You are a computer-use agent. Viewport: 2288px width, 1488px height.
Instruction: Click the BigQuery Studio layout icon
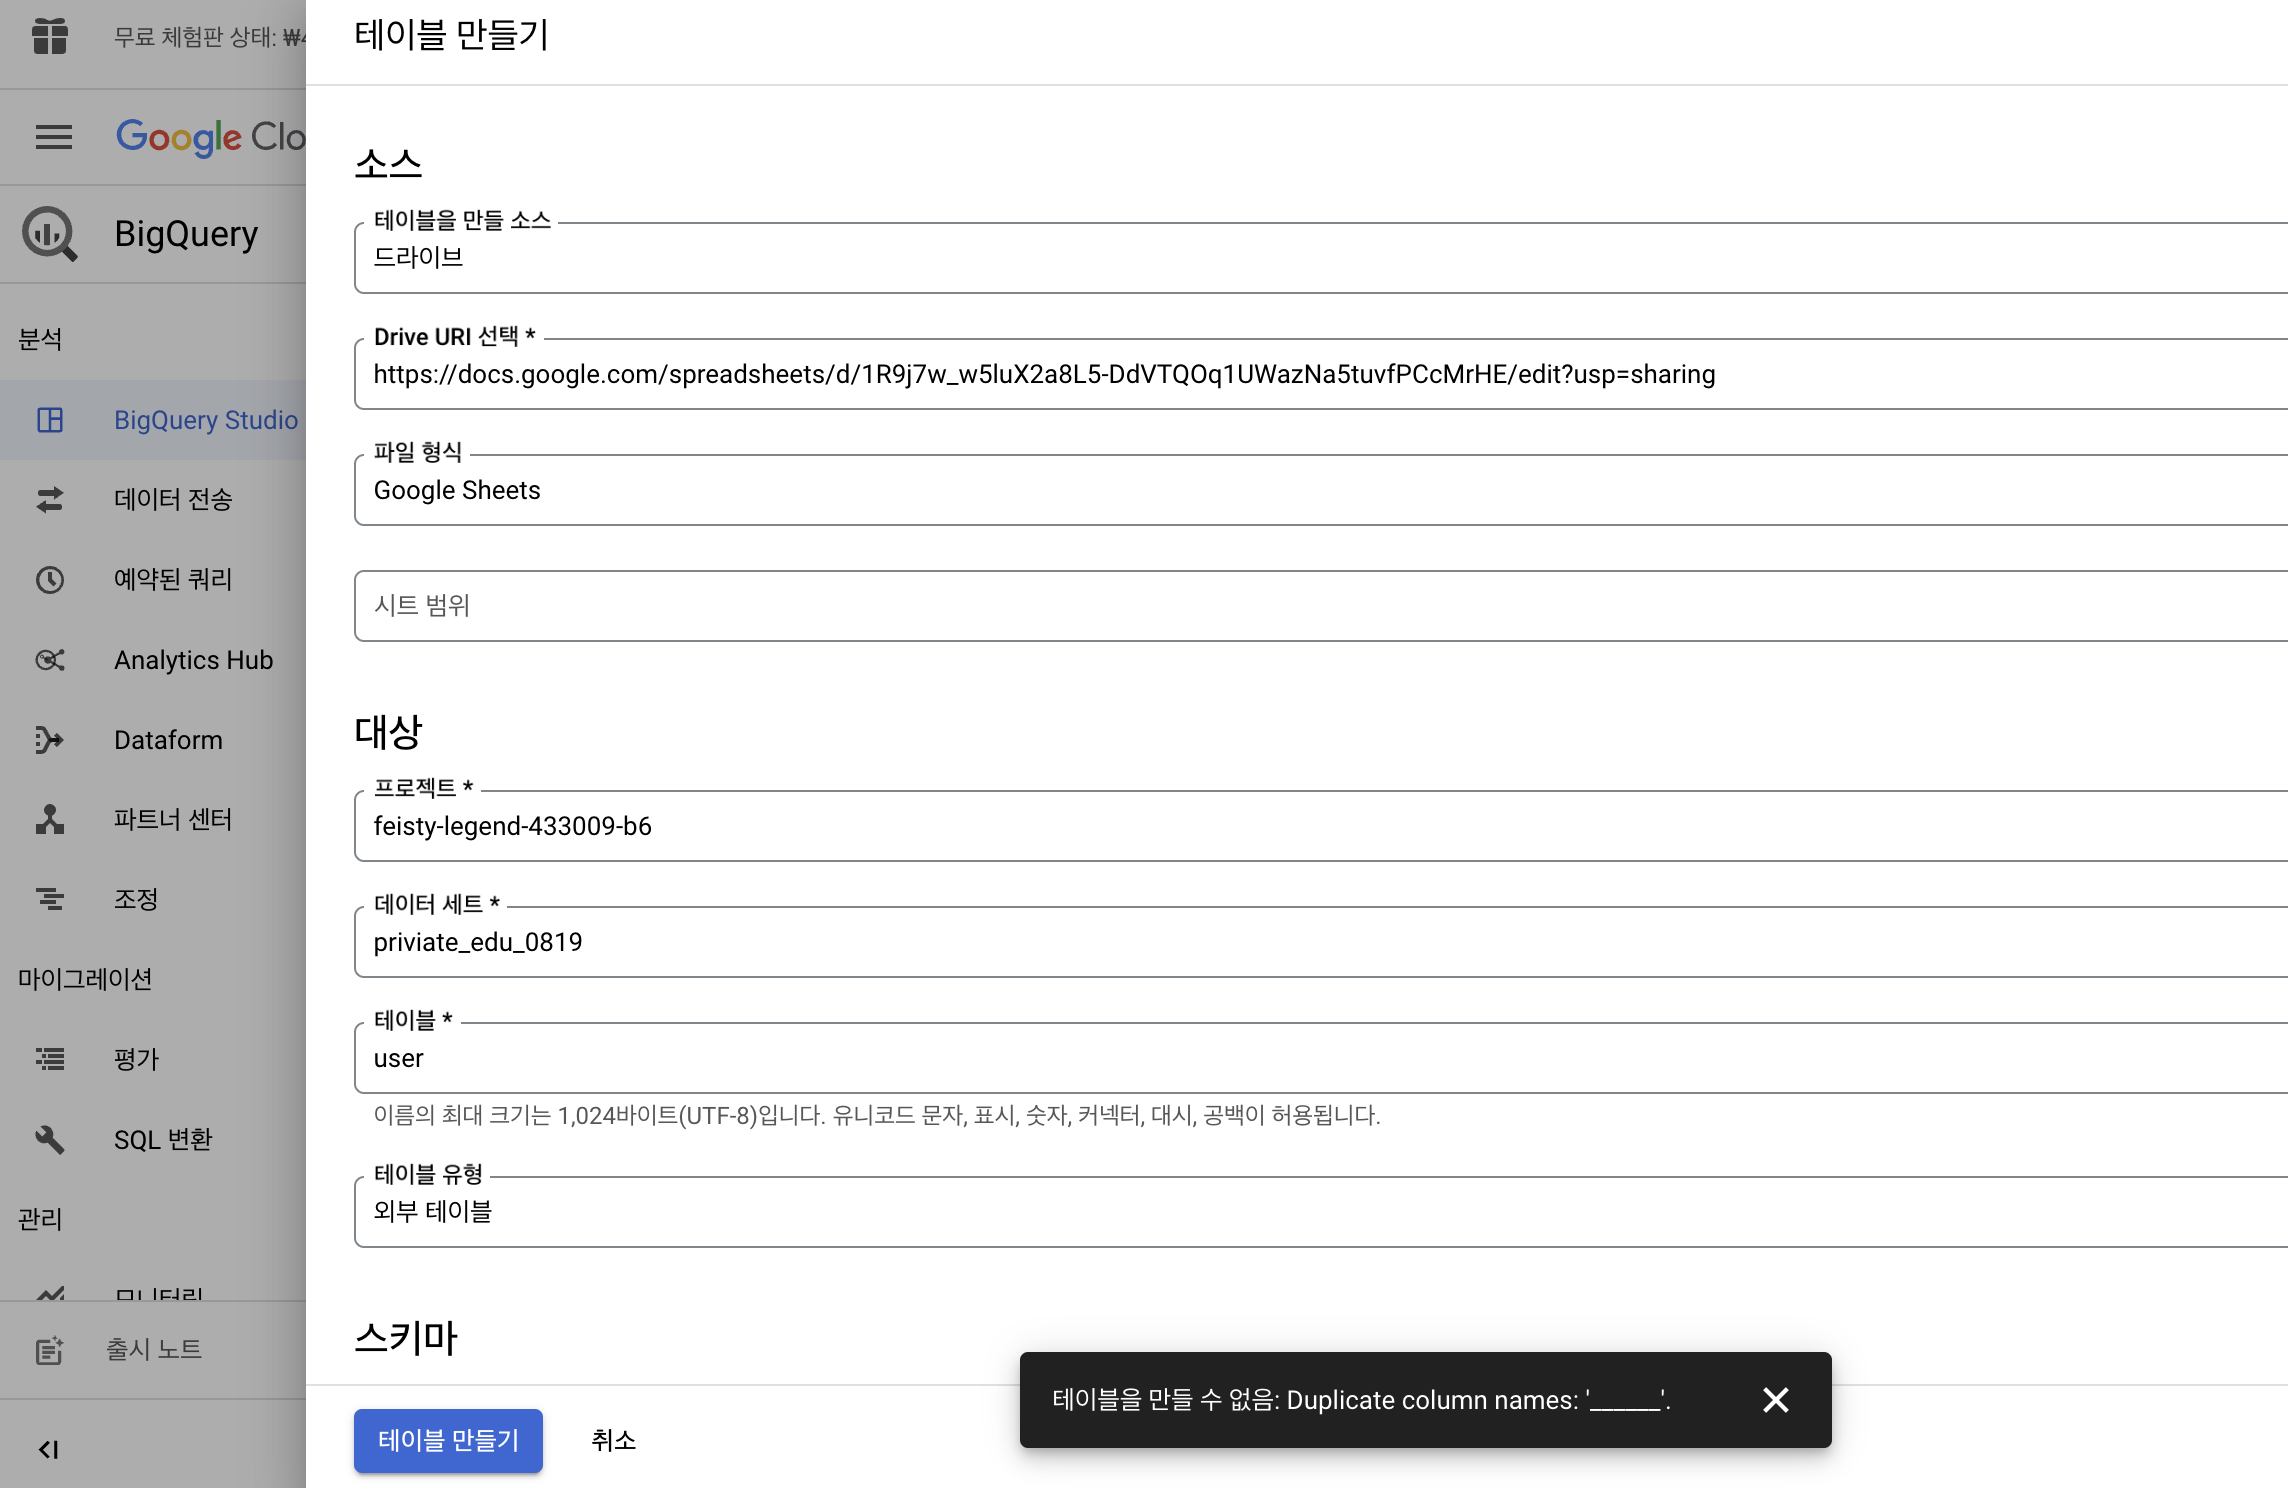(x=50, y=420)
